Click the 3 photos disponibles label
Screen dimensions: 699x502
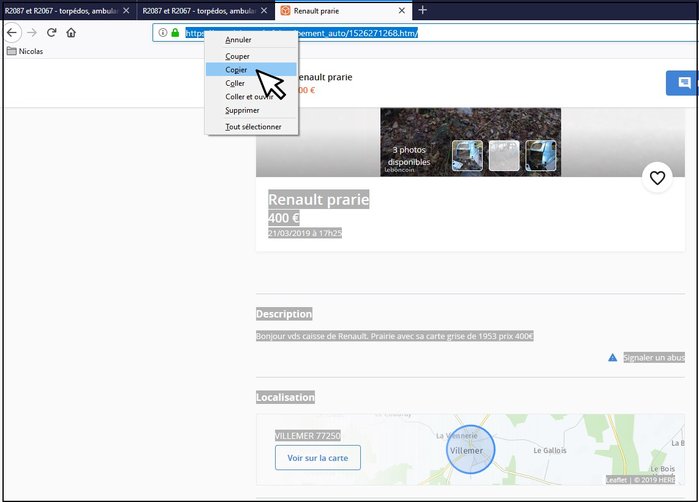(x=409, y=156)
